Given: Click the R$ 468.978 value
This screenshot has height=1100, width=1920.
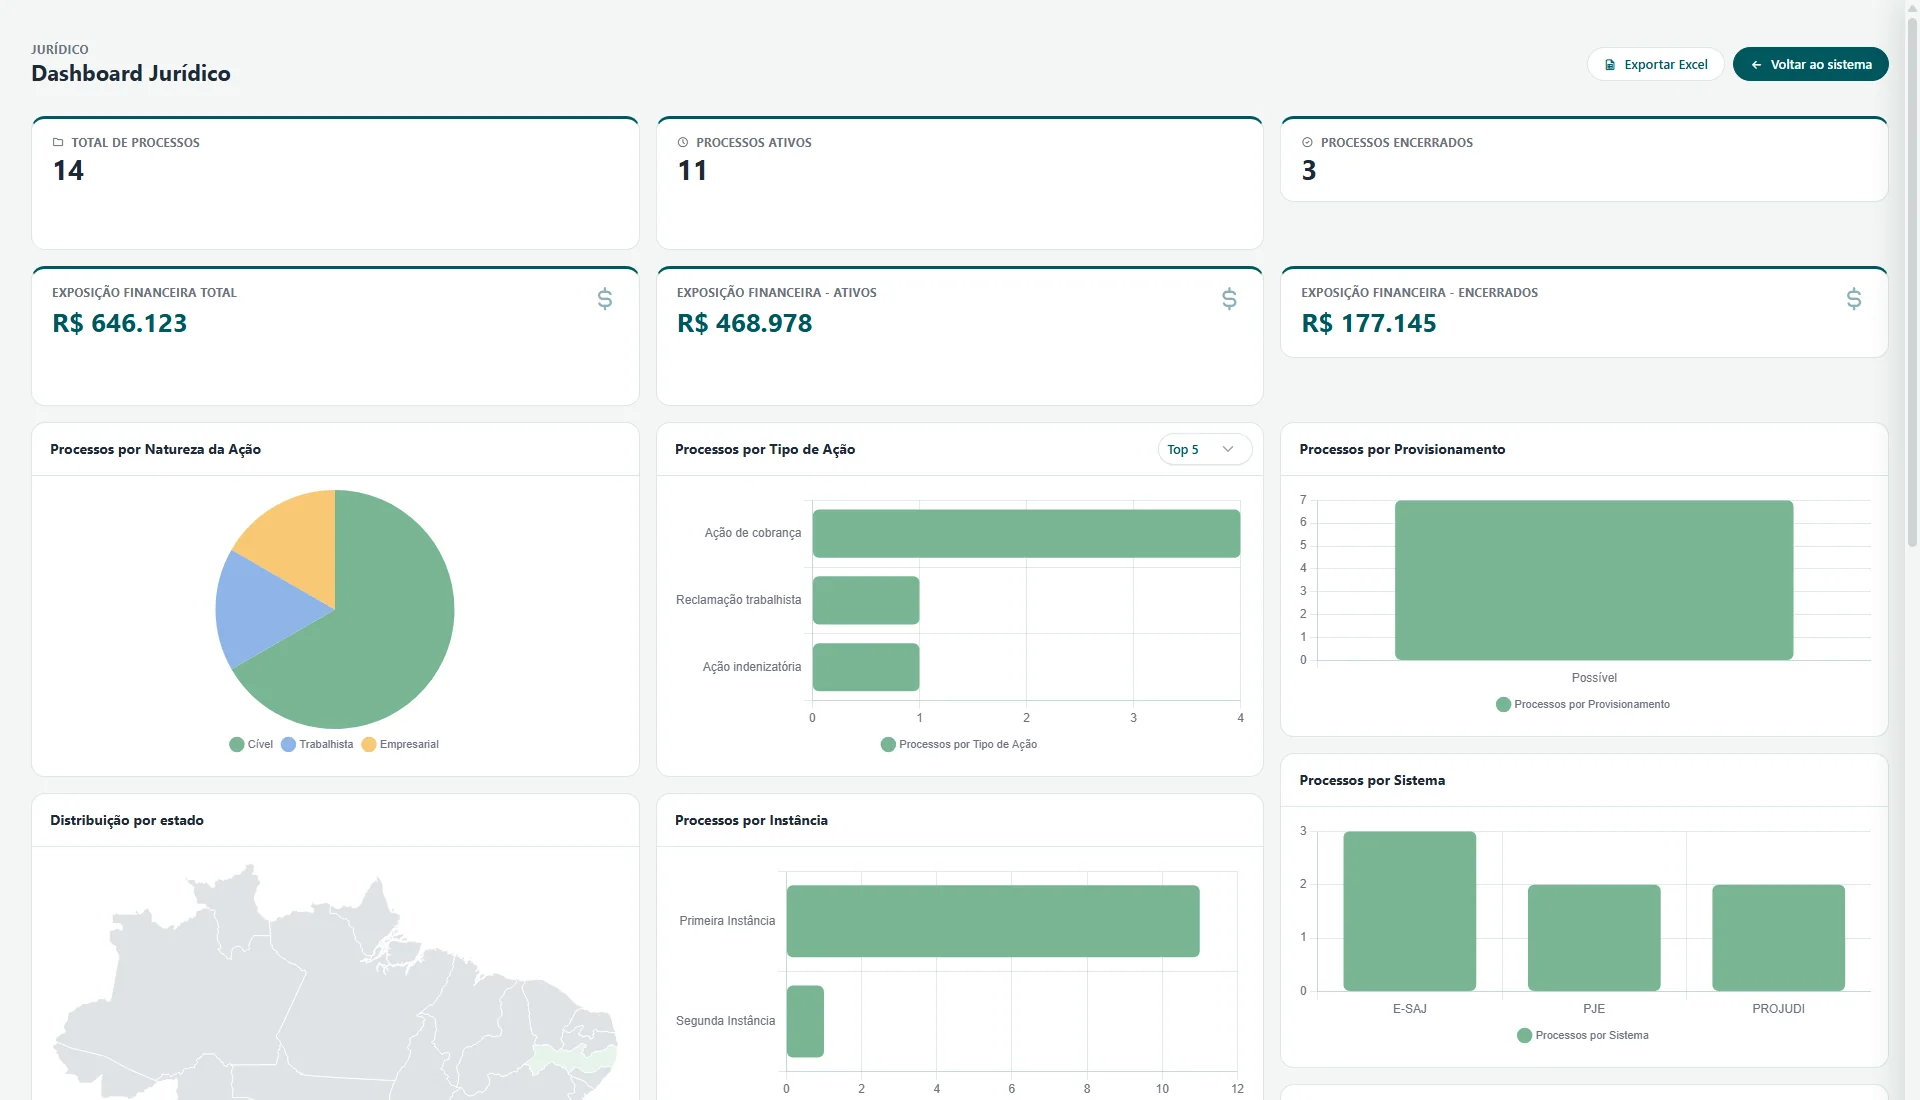Looking at the screenshot, I should click(x=744, y=323).
